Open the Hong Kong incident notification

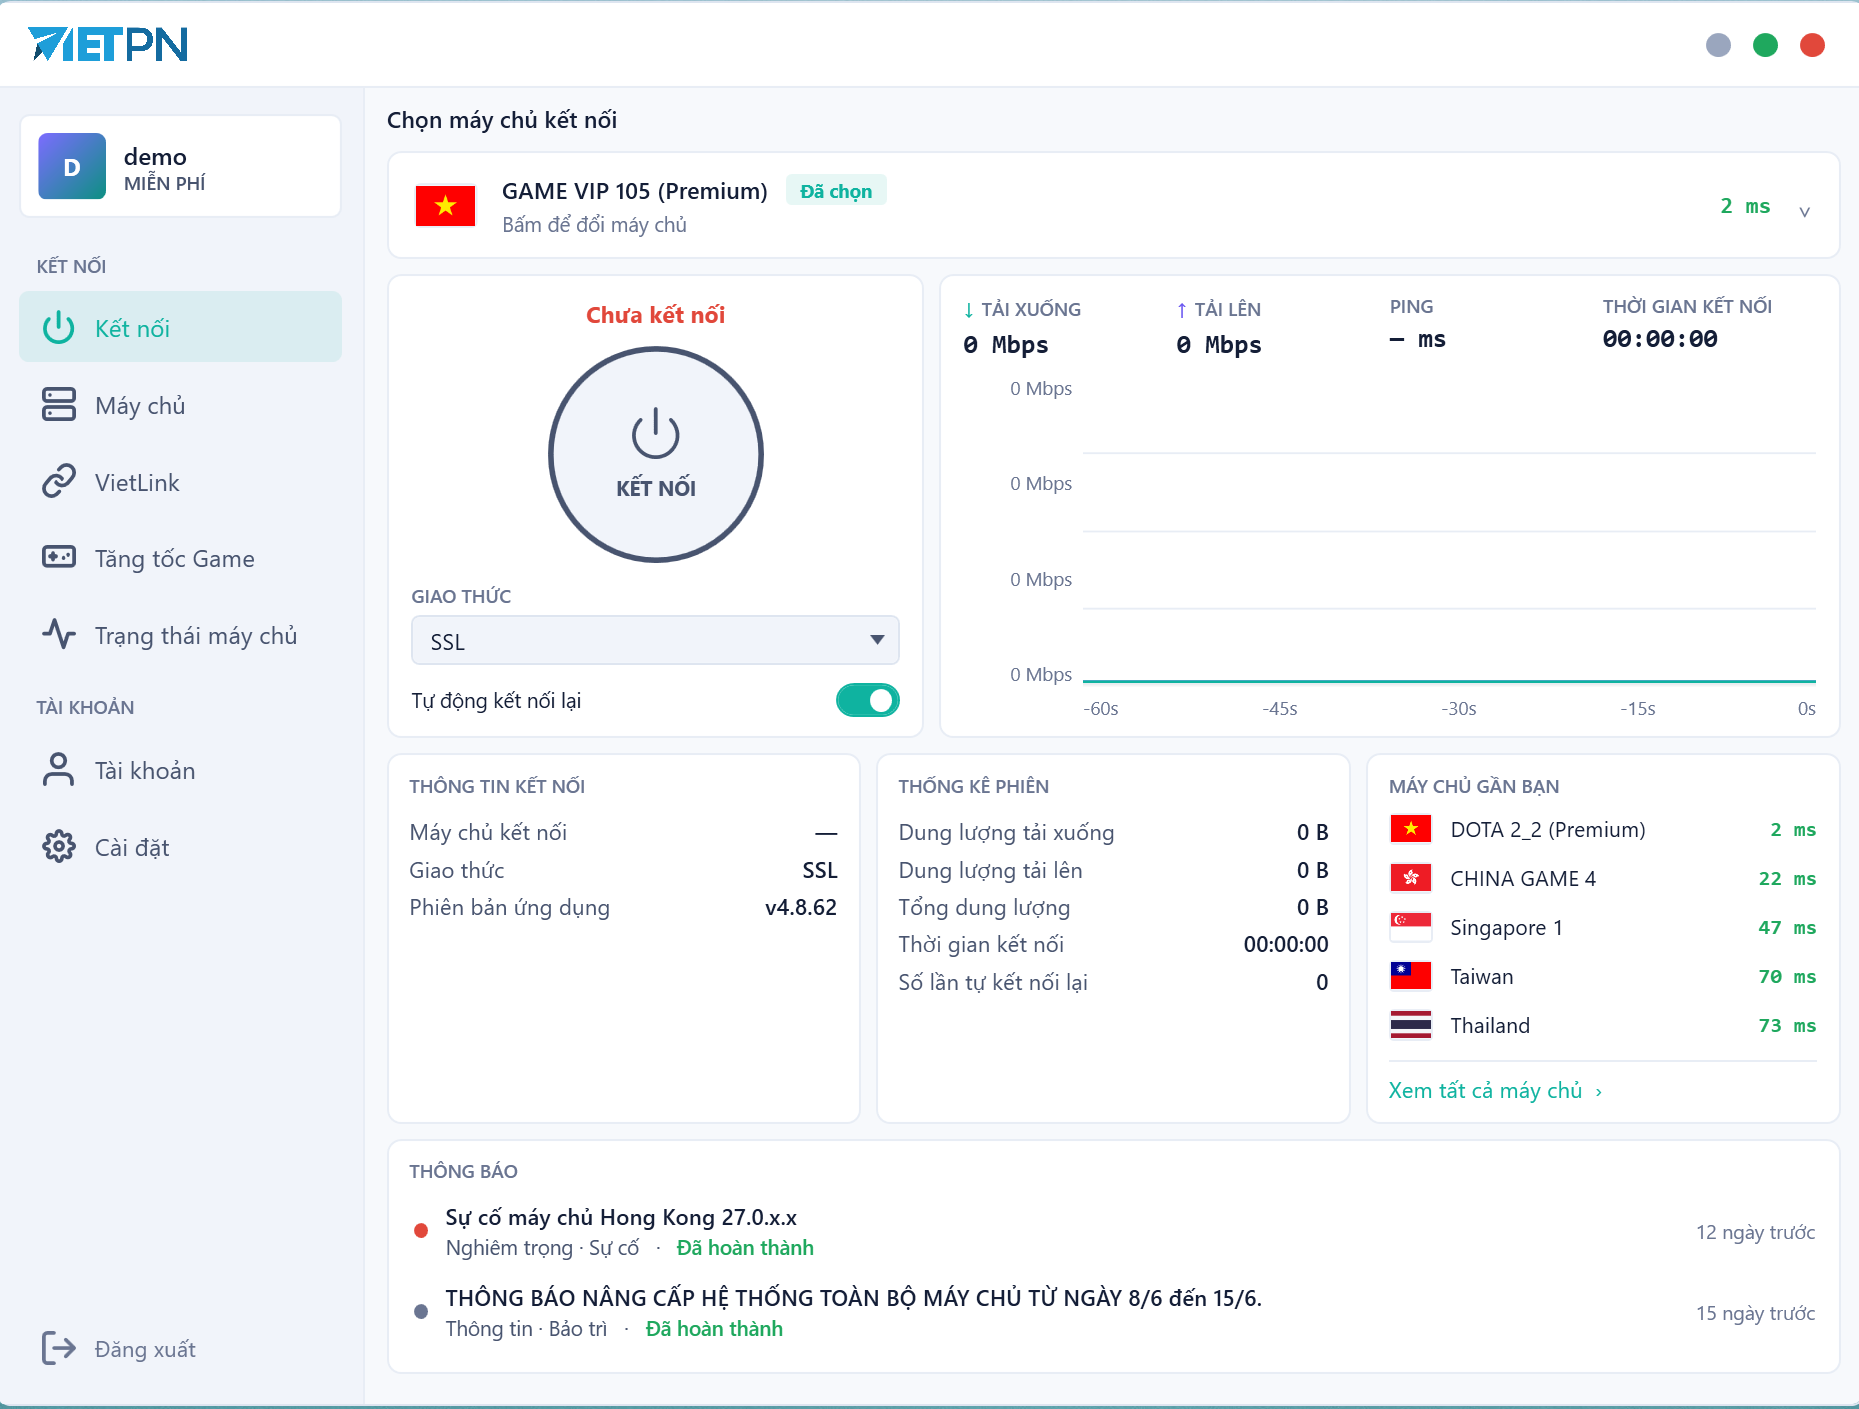pyautogui.click(x=1114, y=1232)
